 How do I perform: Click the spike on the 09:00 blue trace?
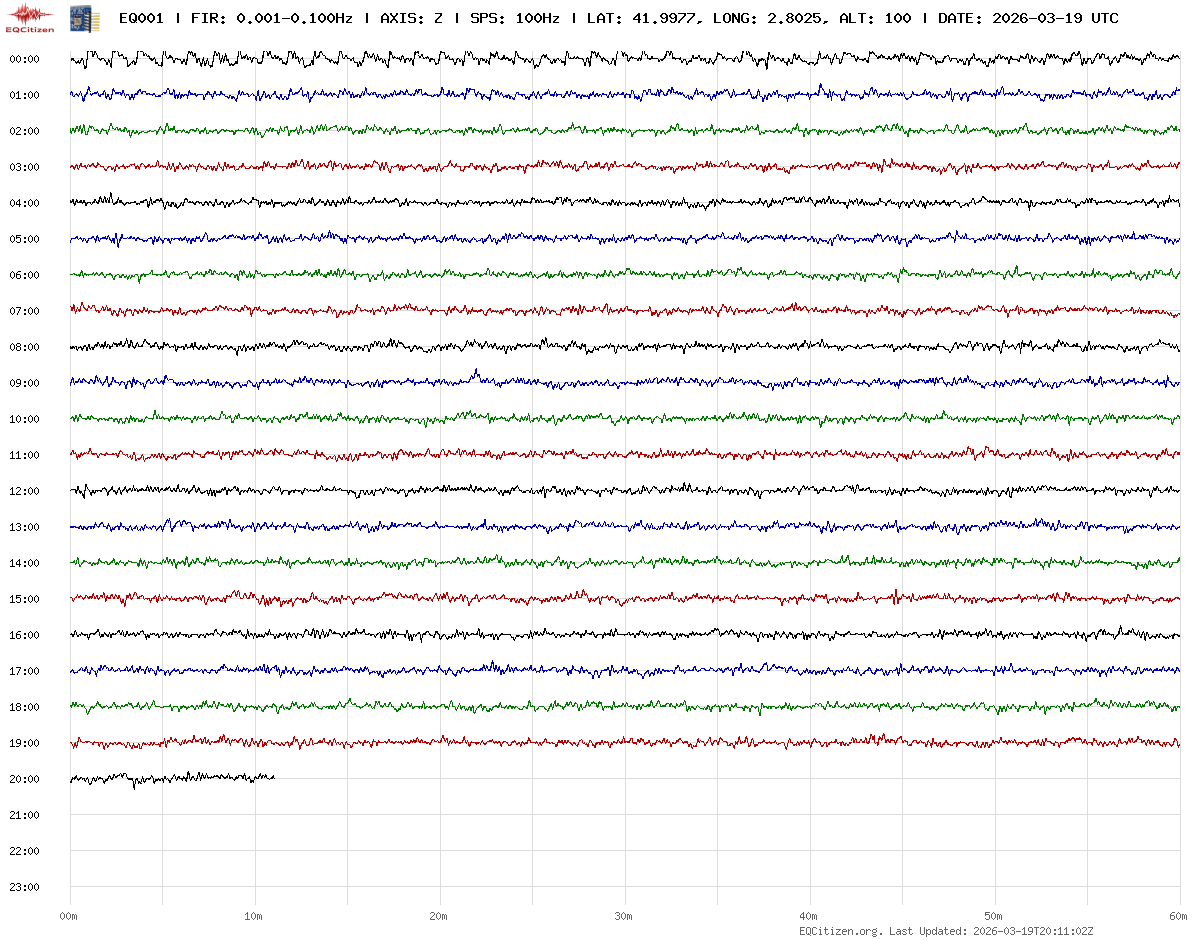[x=476, y=374]
